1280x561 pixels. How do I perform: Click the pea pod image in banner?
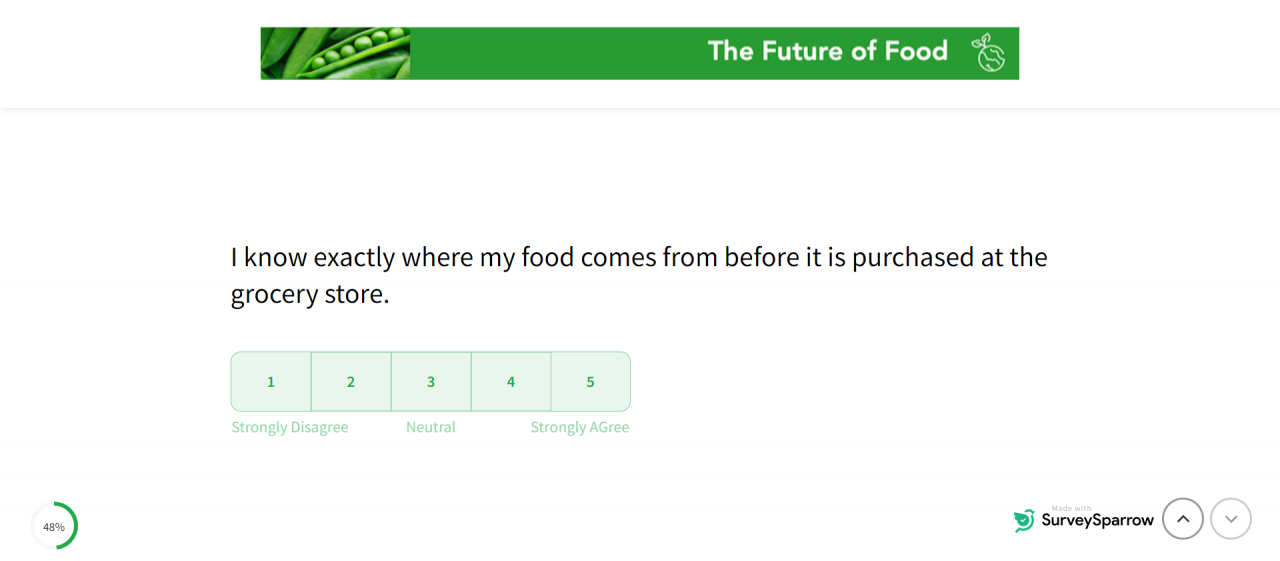[x=336, y=53]
